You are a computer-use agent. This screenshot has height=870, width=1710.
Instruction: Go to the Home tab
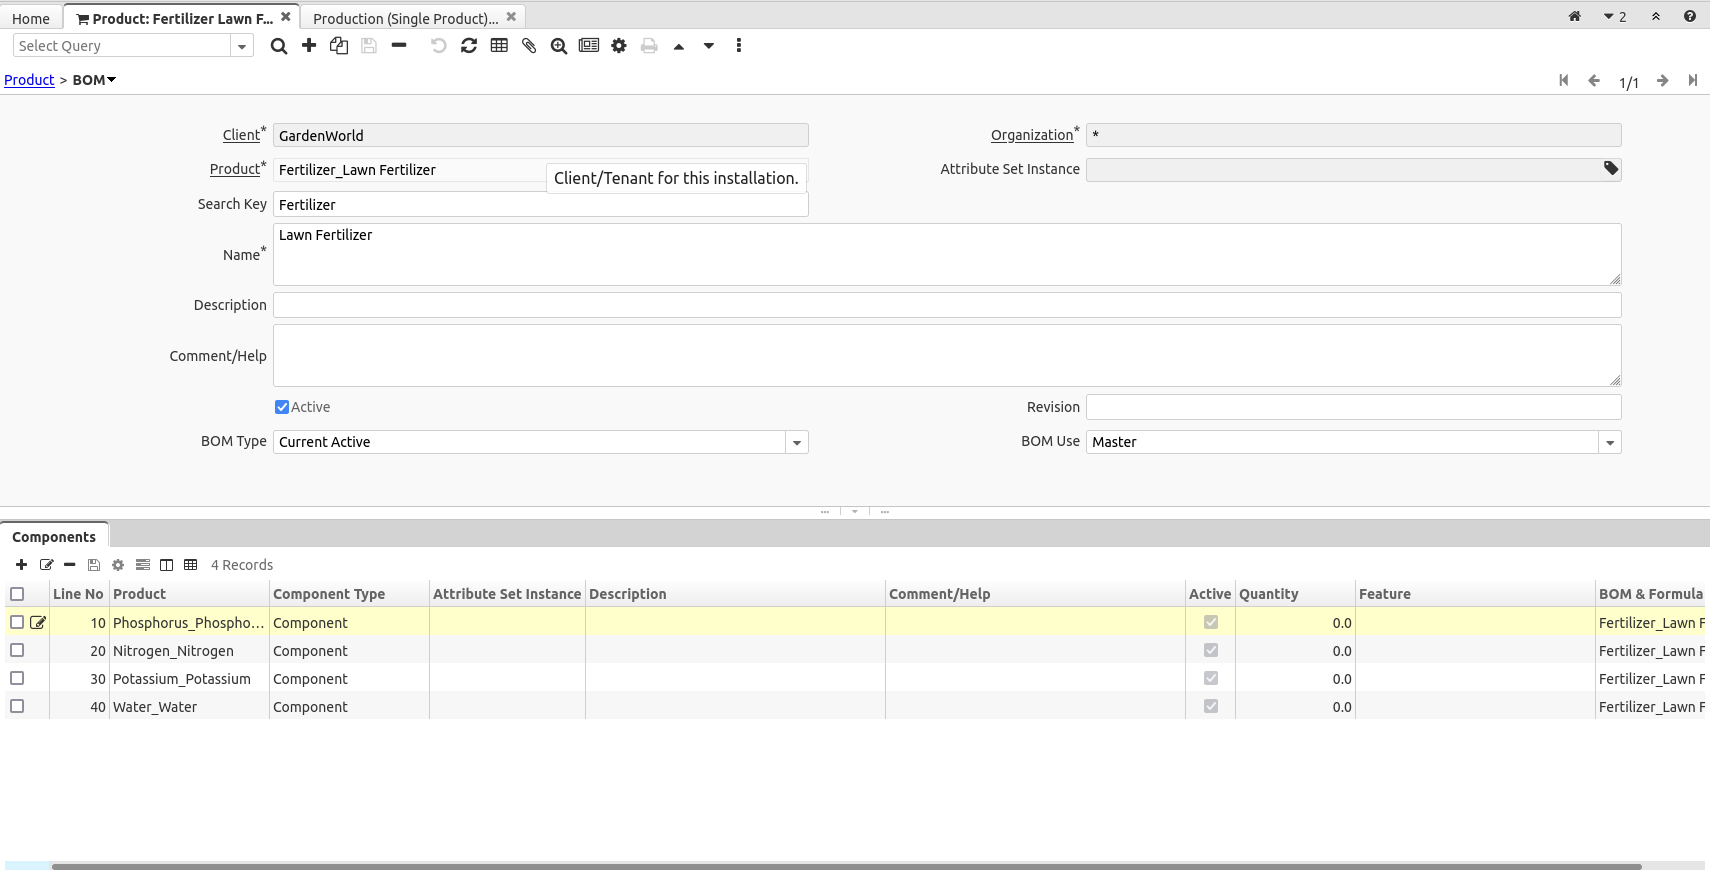tap(31, 18)
